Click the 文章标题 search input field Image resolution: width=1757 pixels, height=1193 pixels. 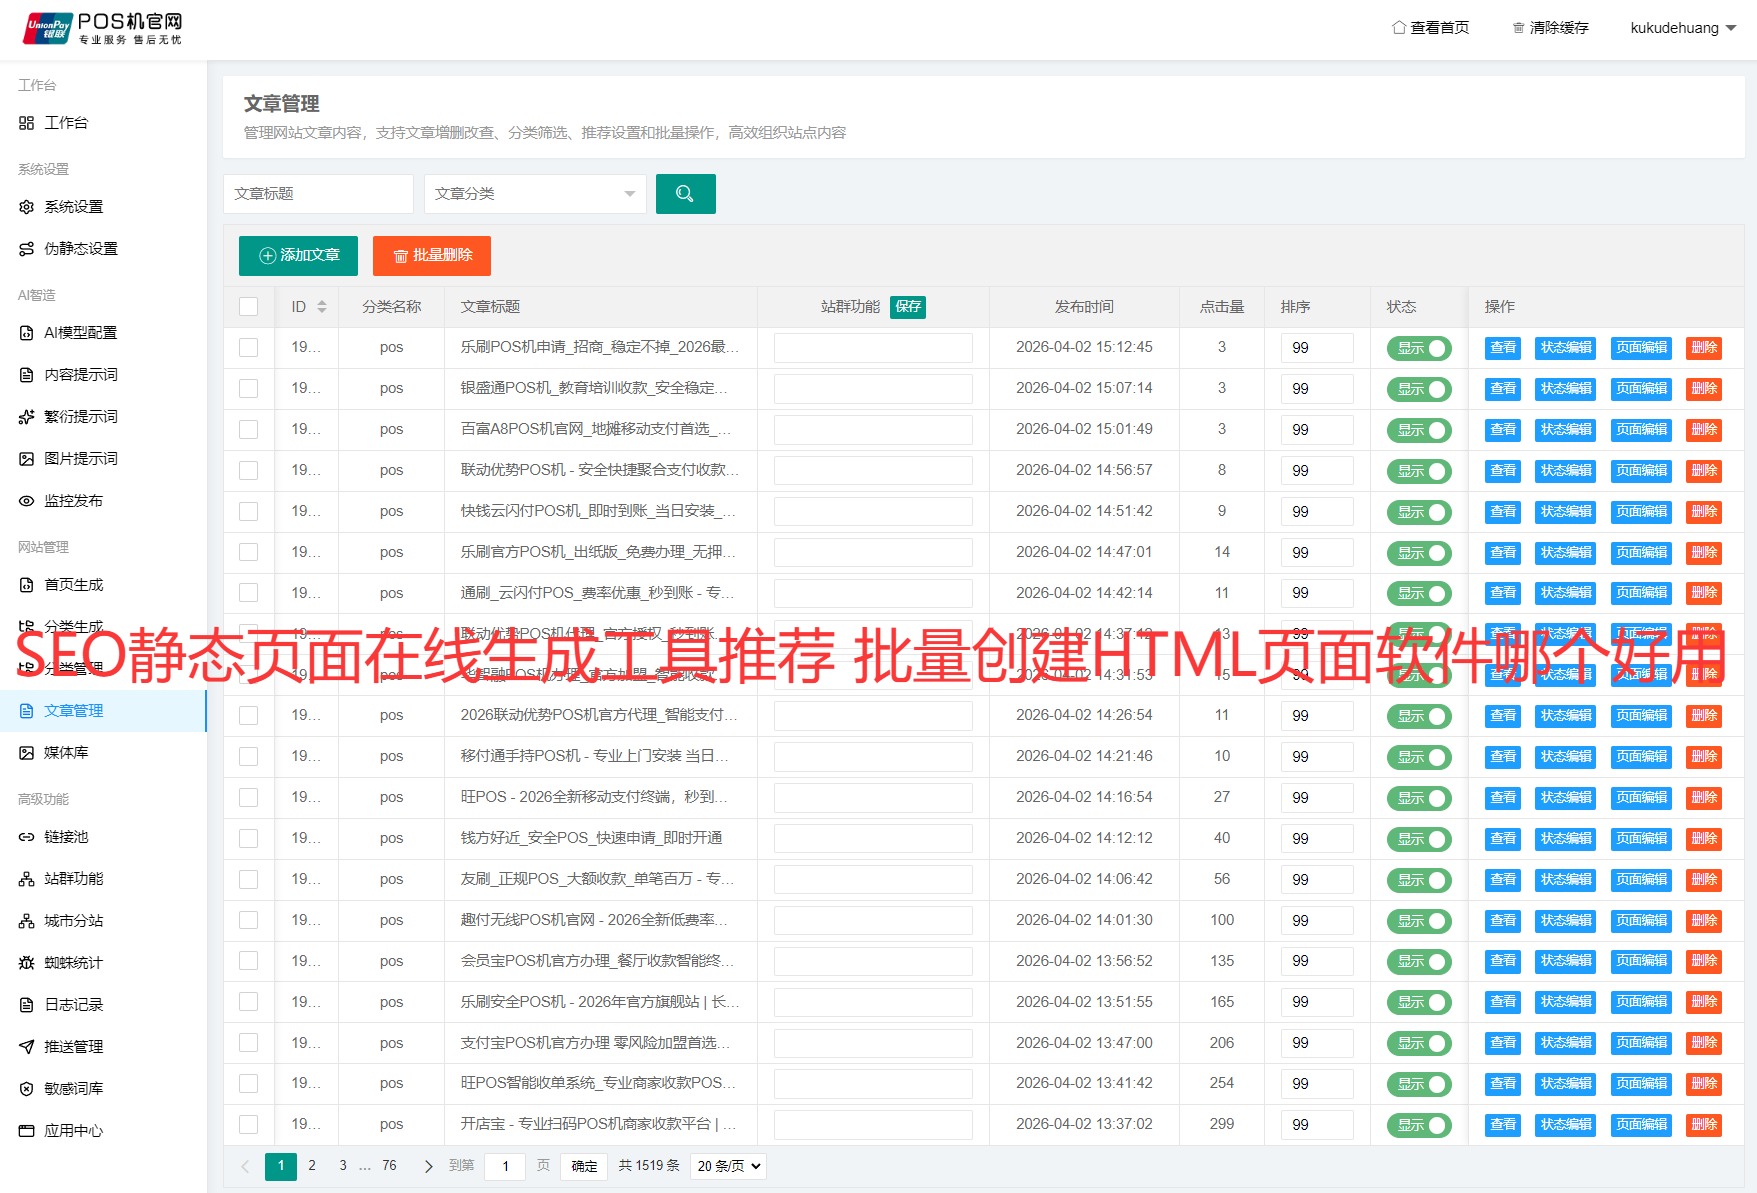318,193
